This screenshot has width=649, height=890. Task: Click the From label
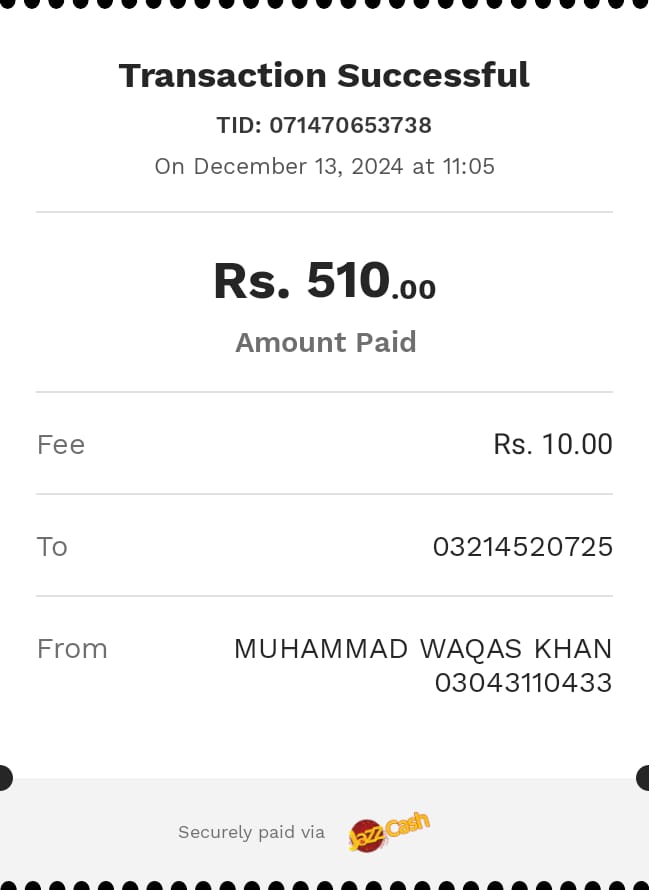tap(72, 648)
